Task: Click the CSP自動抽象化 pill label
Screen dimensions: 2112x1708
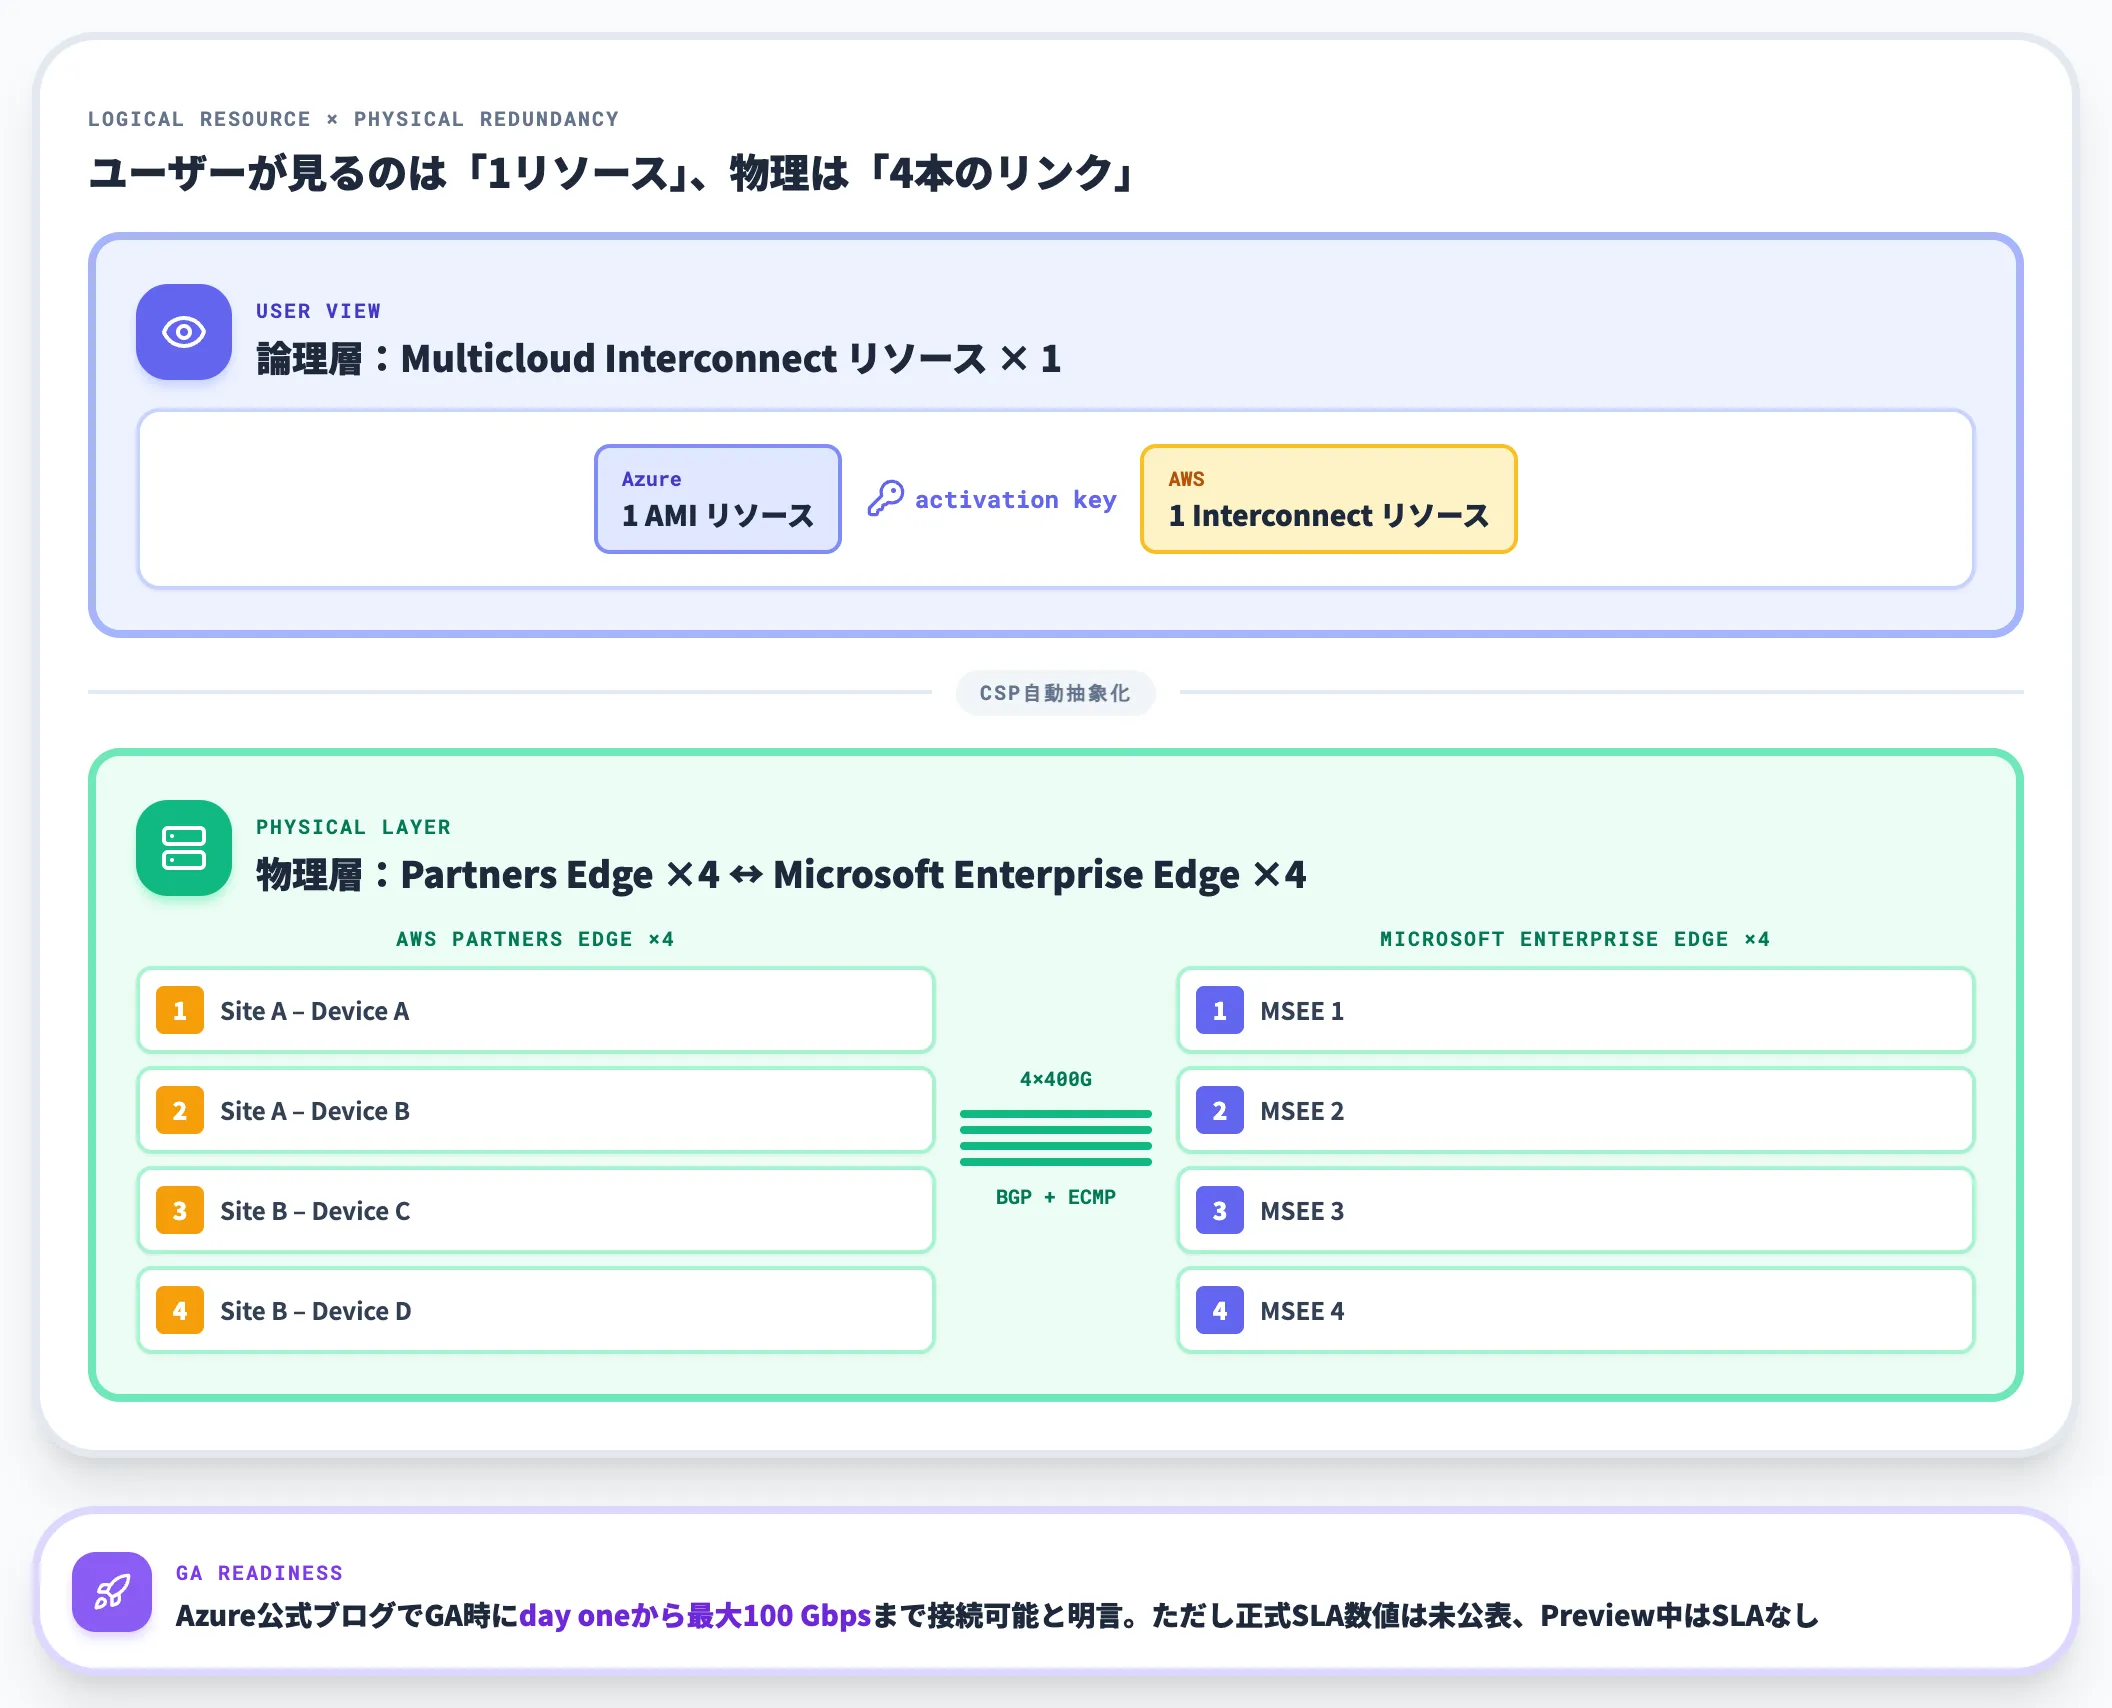Action: click(1055, 693)
